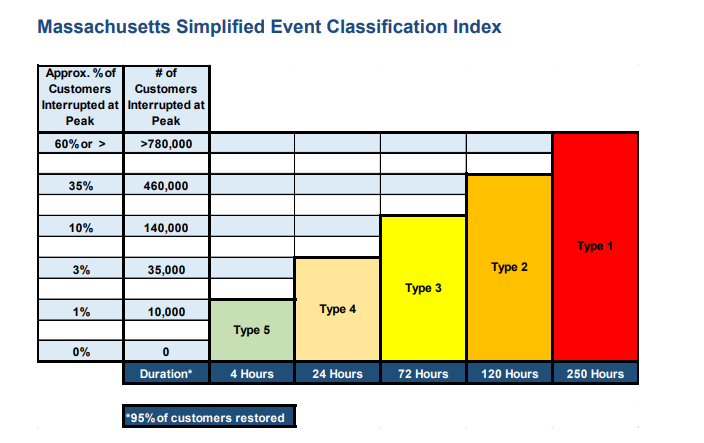Click the 250 Hours column label
The image size is (704, 443).
click(x=595, y=373)
